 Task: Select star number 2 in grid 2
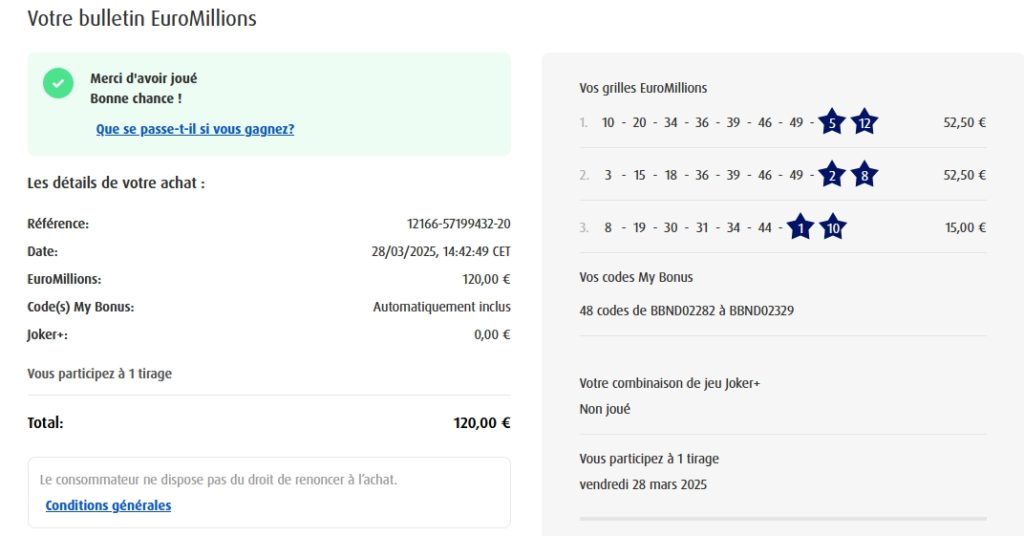pos(831,175)
